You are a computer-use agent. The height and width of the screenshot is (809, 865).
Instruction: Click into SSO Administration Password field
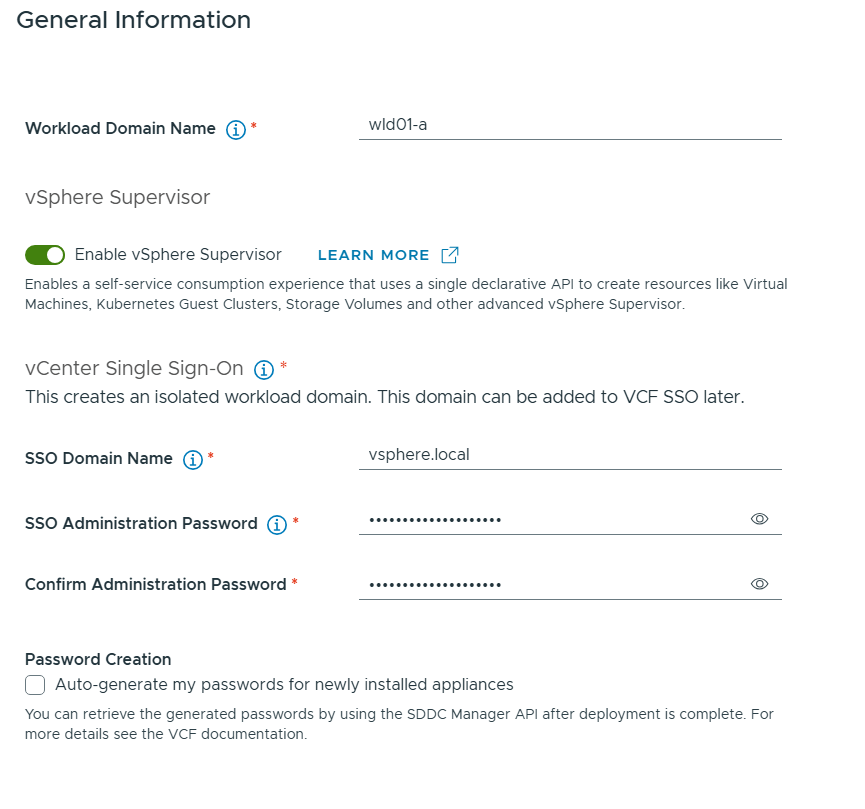pyautogui.click(x=550, y=520)
